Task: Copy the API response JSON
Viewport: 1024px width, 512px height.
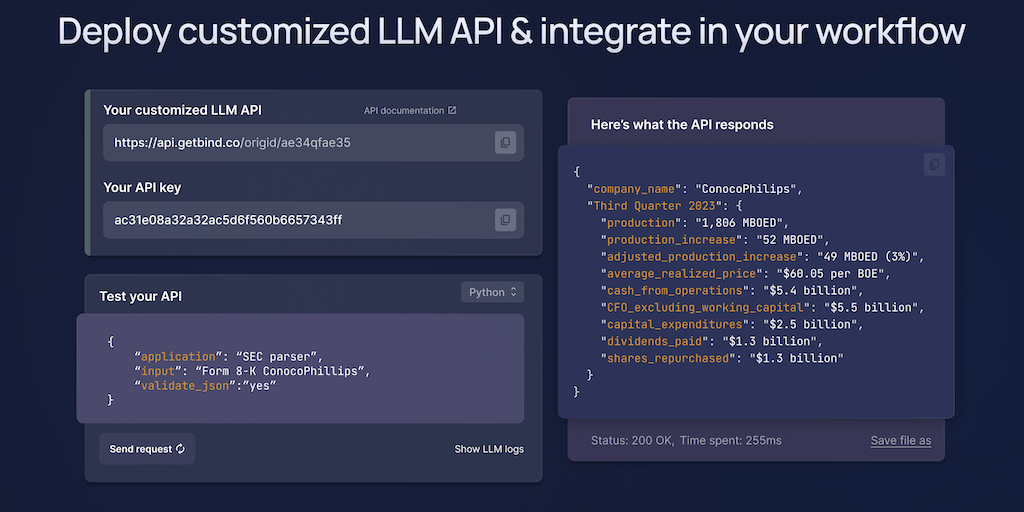Action: pyautogui.click(x=934, y=165)
